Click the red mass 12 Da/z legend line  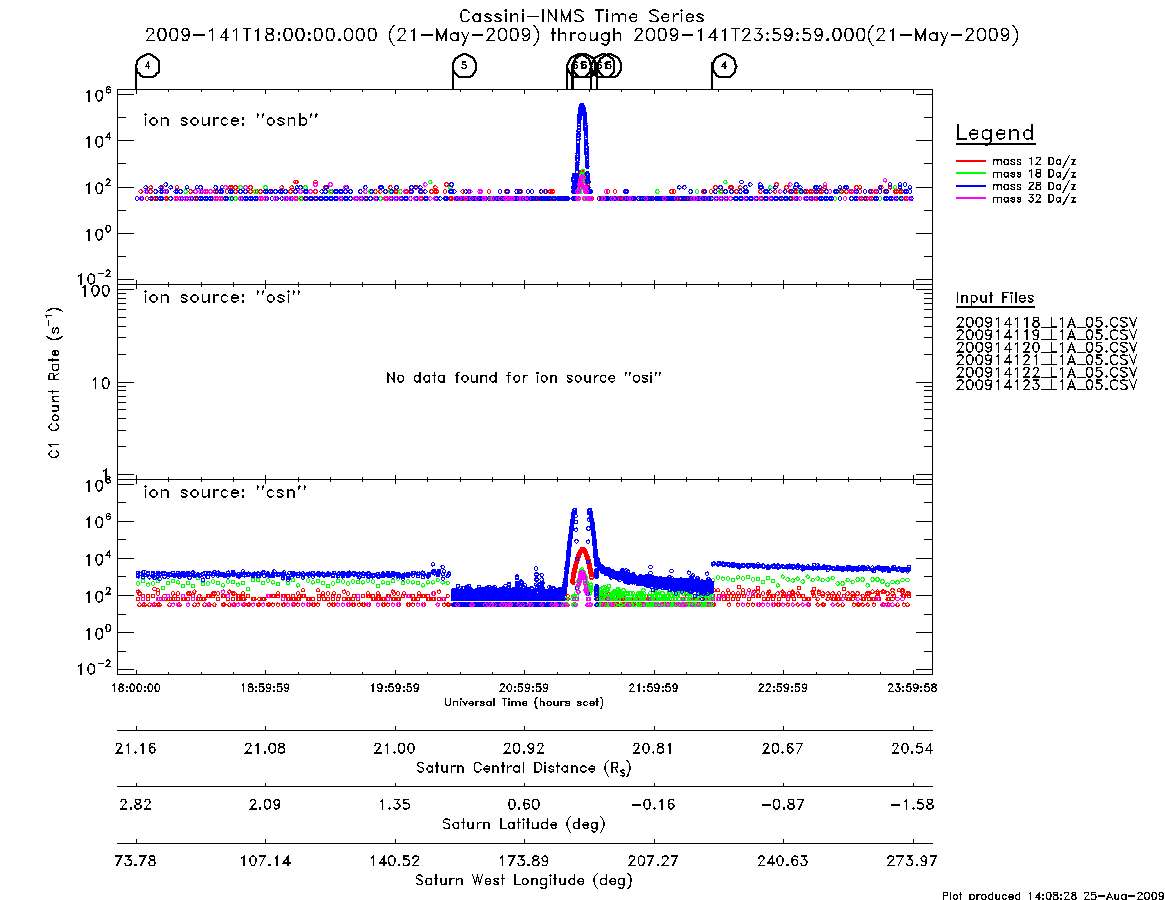(970, 161)
